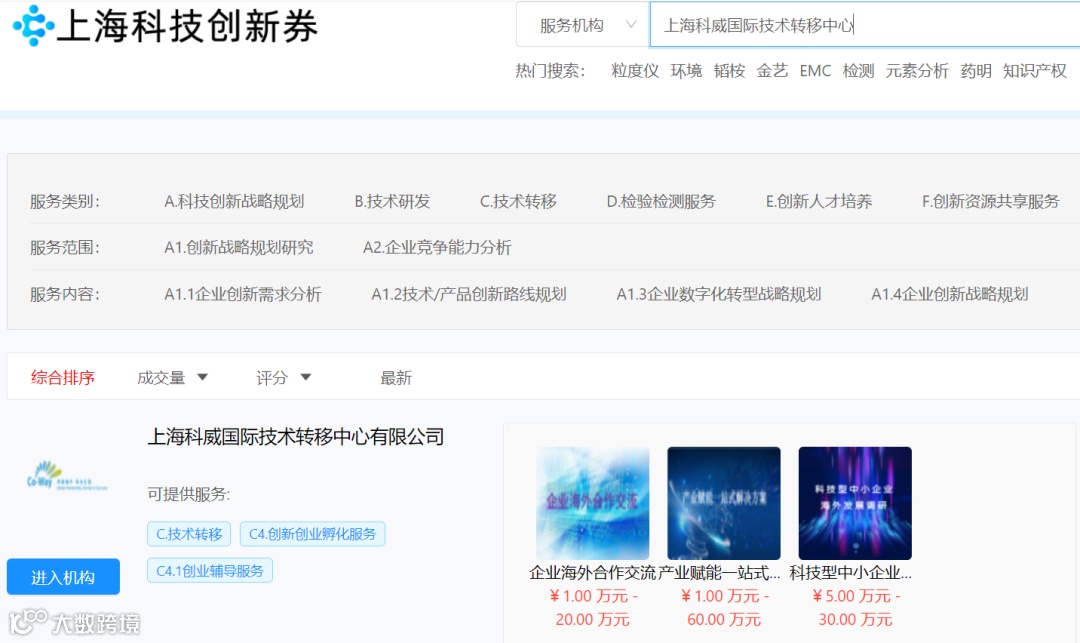Search hot keyword 元素分析
Image resolution: width=1080 pixels, height=643 pixels.
[x=917, y=71]
